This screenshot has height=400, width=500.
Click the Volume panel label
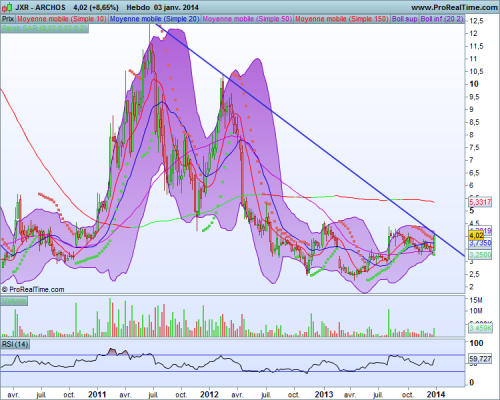point(14,301)
